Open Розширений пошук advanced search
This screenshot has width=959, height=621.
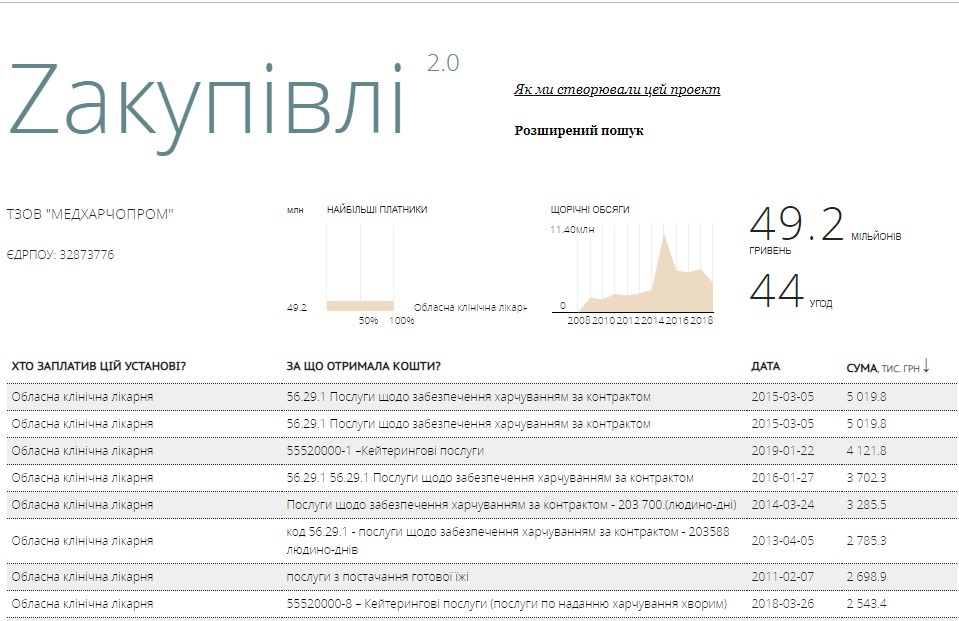point(578,131)
